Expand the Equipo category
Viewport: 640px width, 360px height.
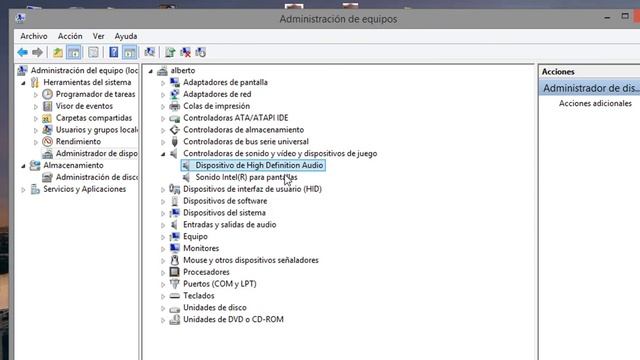(163, 237)
